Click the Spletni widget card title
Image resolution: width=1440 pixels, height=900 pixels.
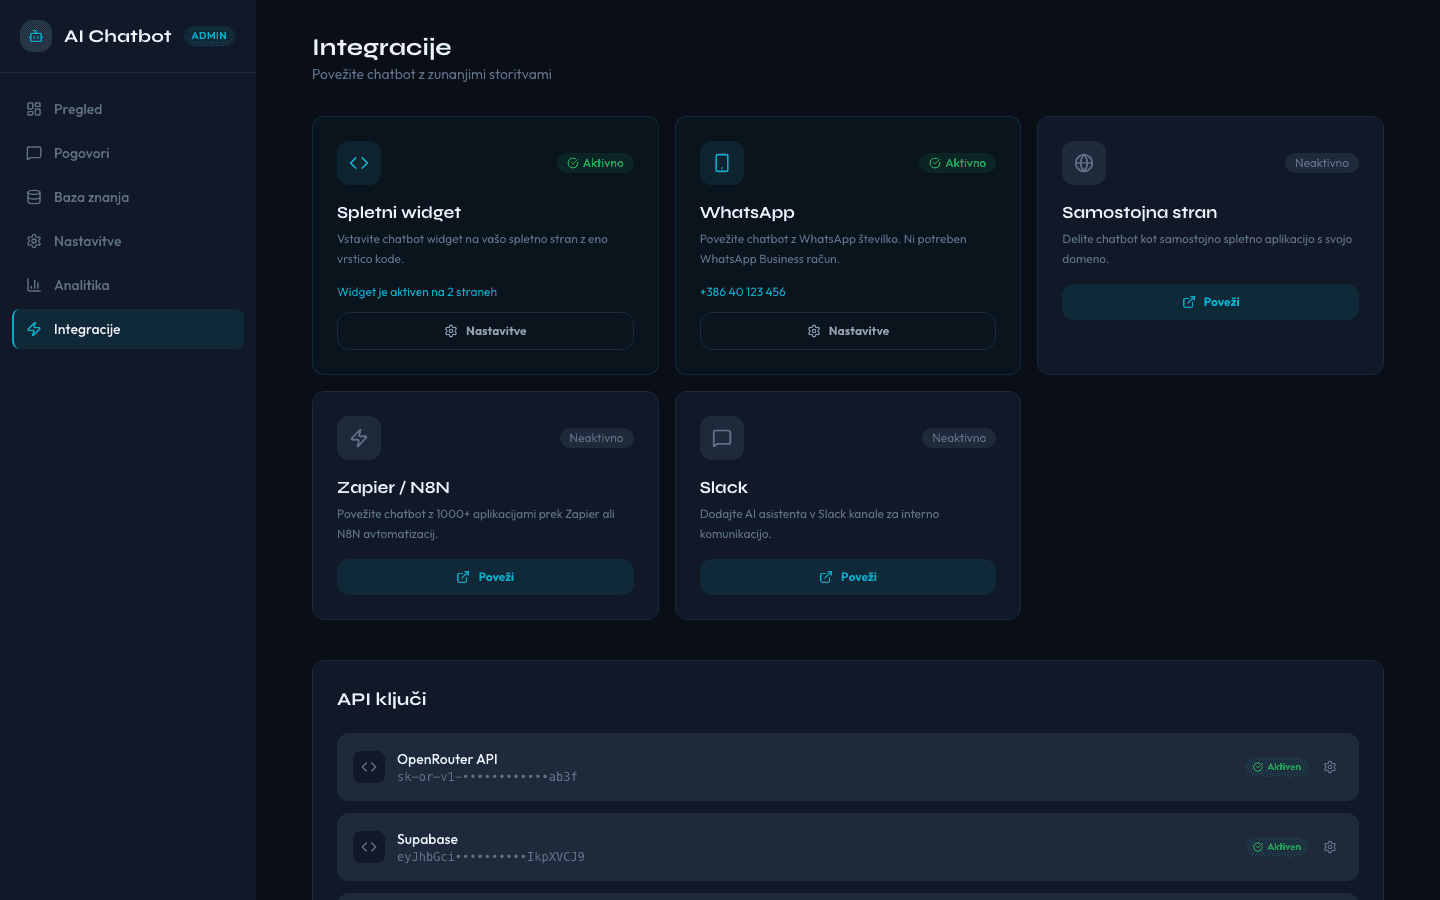(399, 212)
